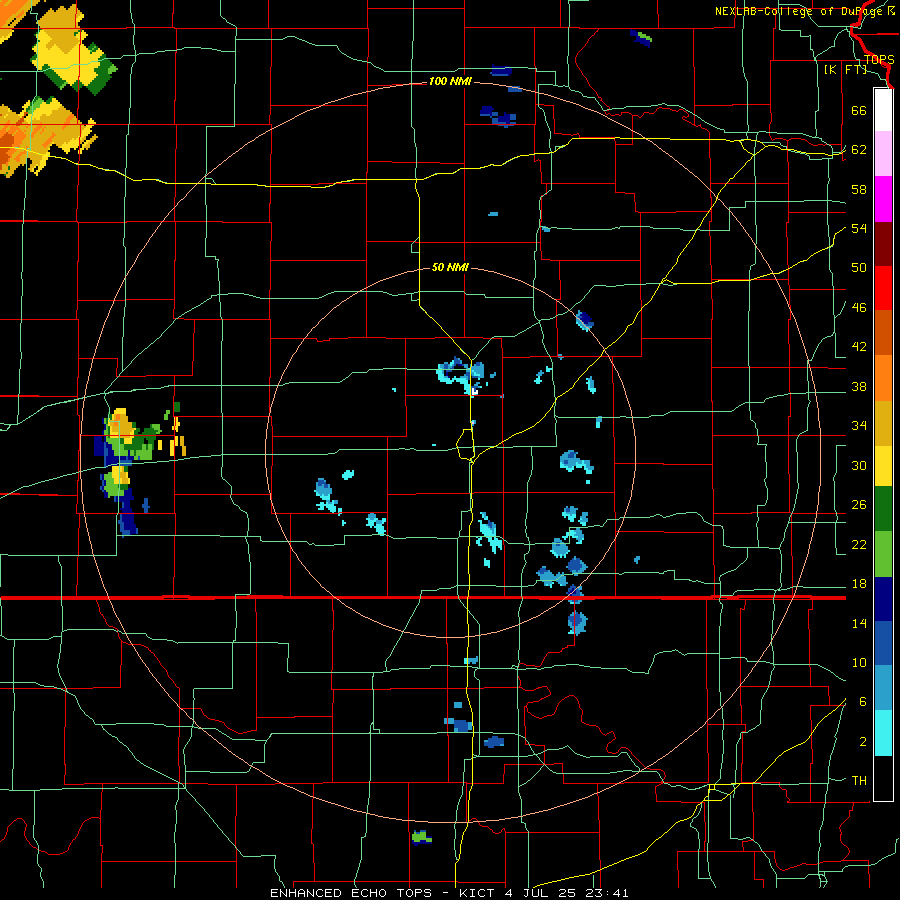Choose the dark orange swatch near 42
This screenshot has height=900, width=900.
tap(883, 333)
